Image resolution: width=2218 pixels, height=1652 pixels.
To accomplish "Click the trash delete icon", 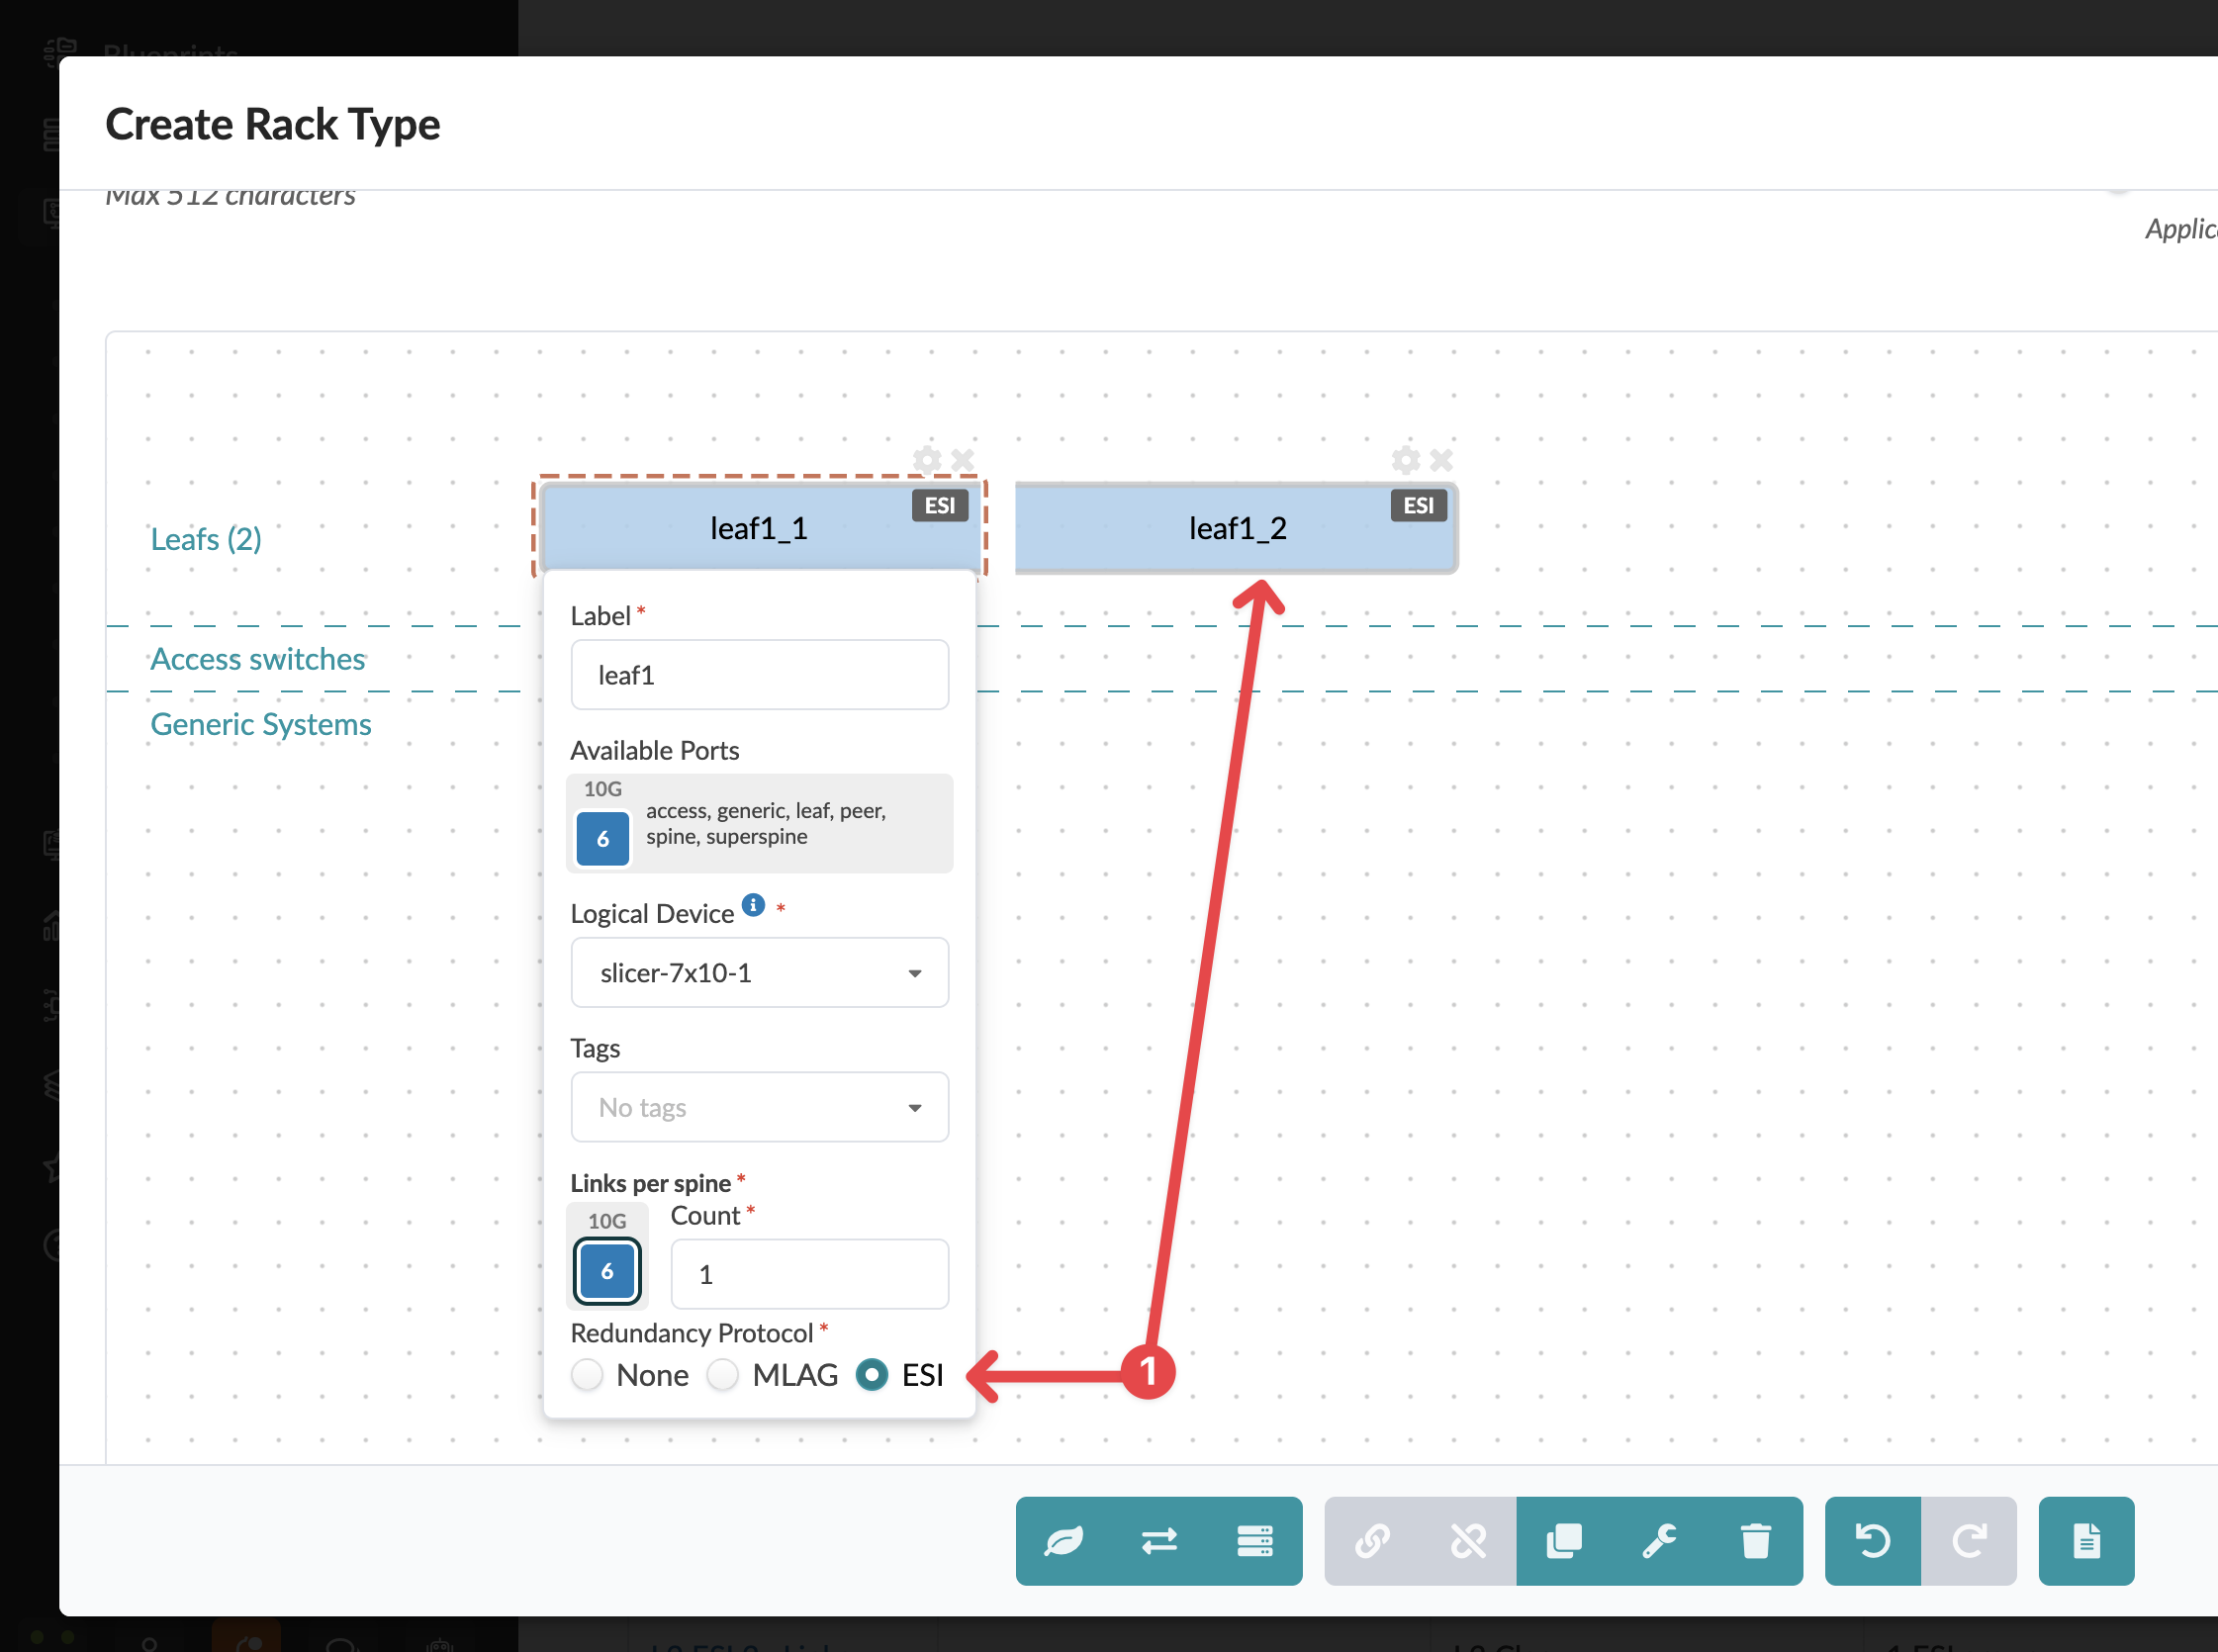I will (x=1755, y=1541).
